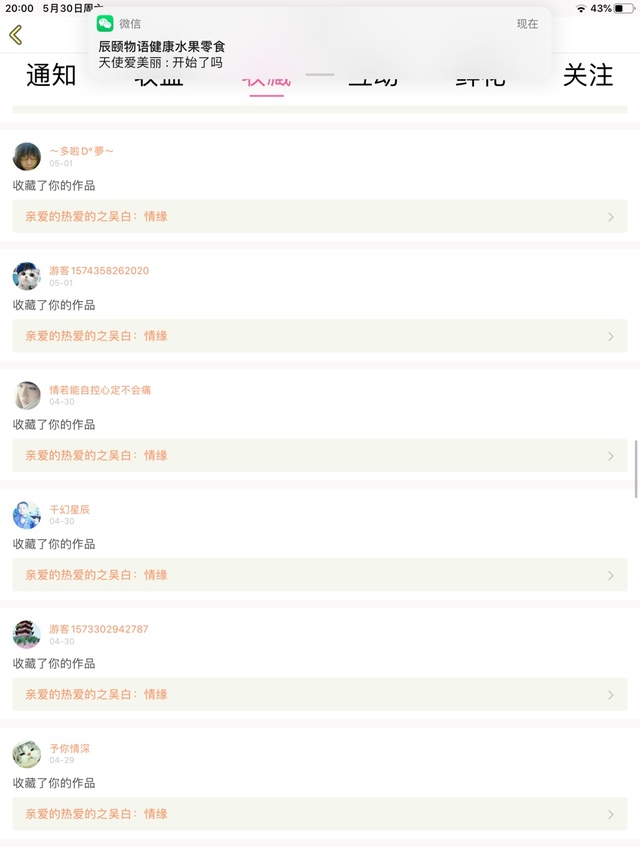Expand work chevron under ～多啦D*夢～
The image size is (640, 853).
pyautogui.click(x=611, y=217)
